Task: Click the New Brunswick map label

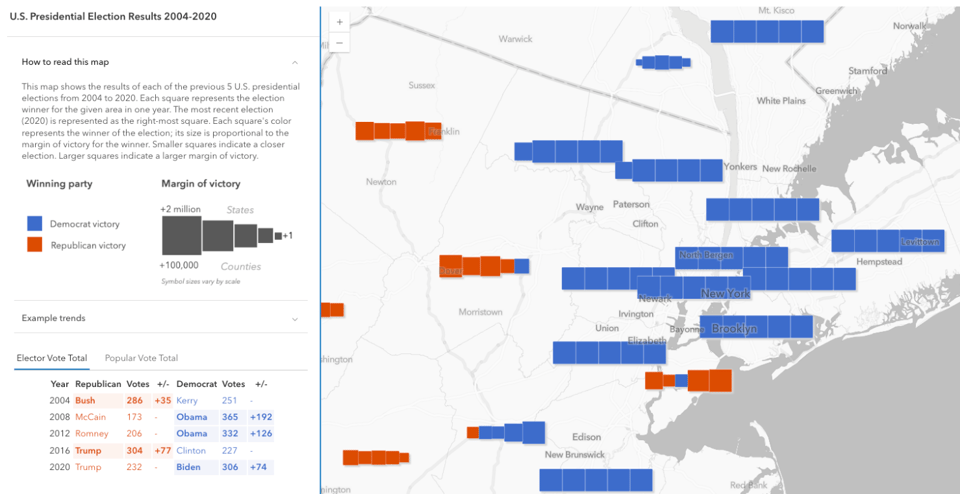Action: click(x=575, y=455)
